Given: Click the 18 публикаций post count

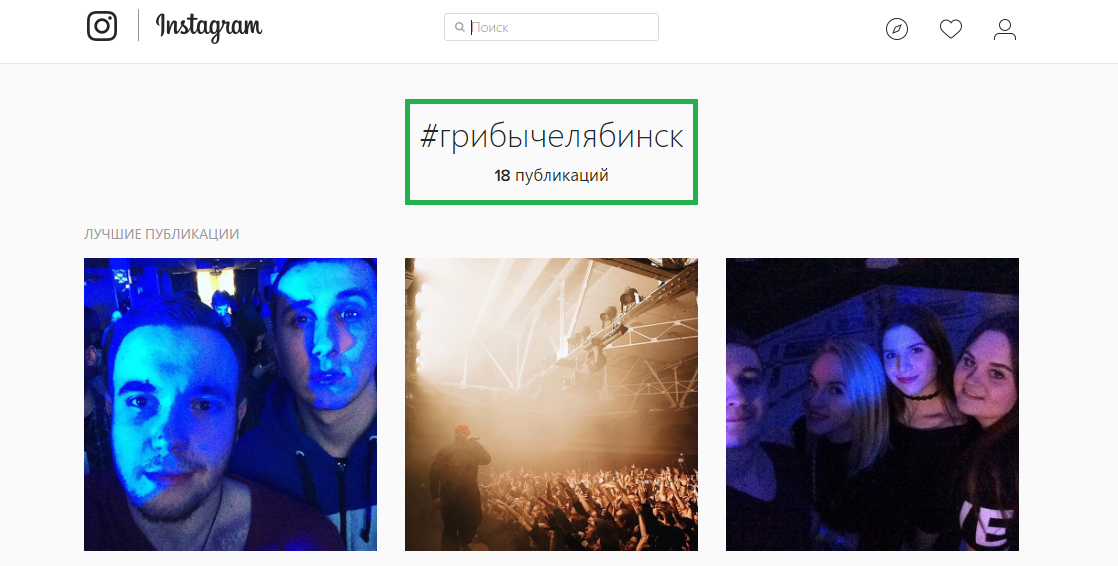Looking at the screenshot, I should tap(551, 175).
